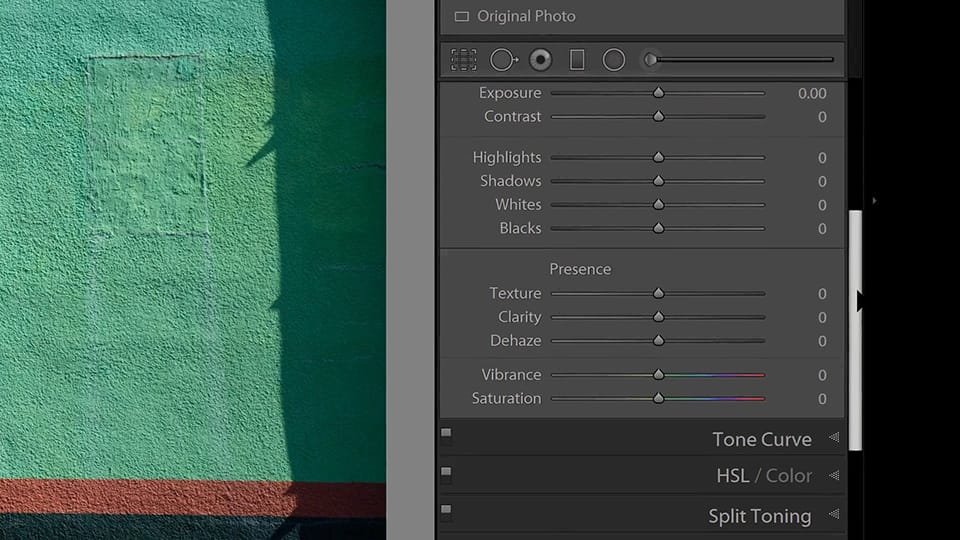Click the Blacks slider handle

coord(658,228)
